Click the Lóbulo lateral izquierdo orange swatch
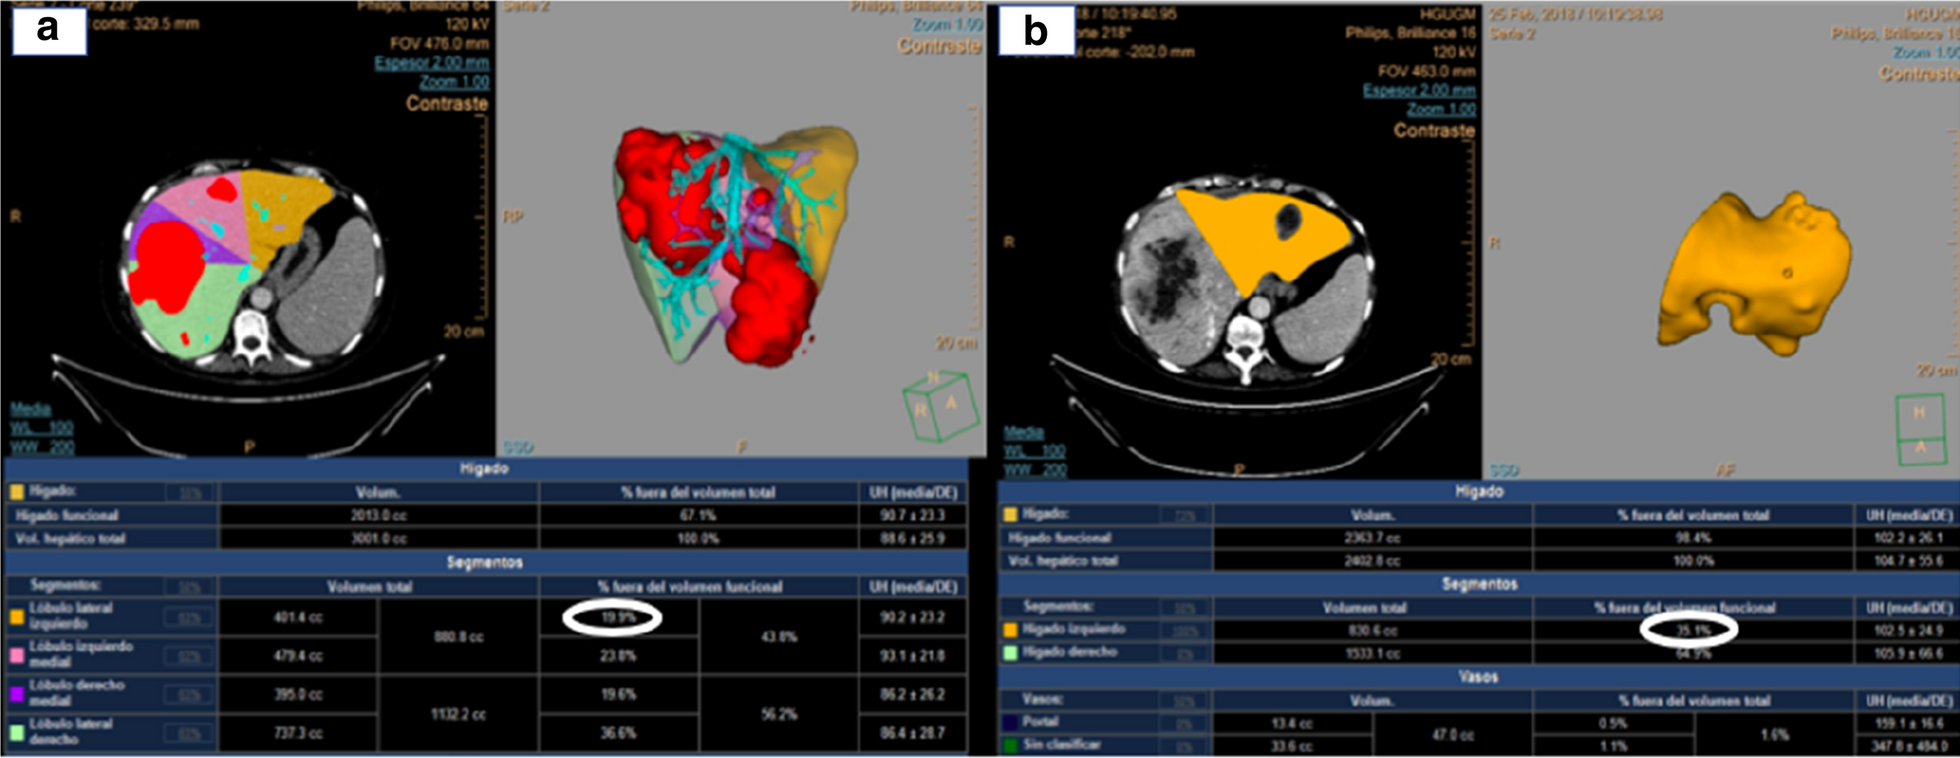The width and height of the screenshot is (1960, 758). tap(17, 617)
